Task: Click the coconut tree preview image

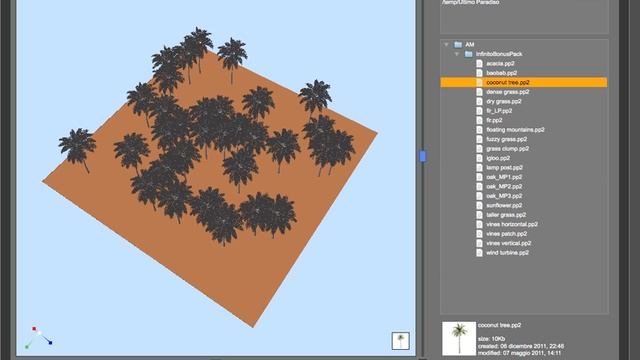Action: point(459,338)
